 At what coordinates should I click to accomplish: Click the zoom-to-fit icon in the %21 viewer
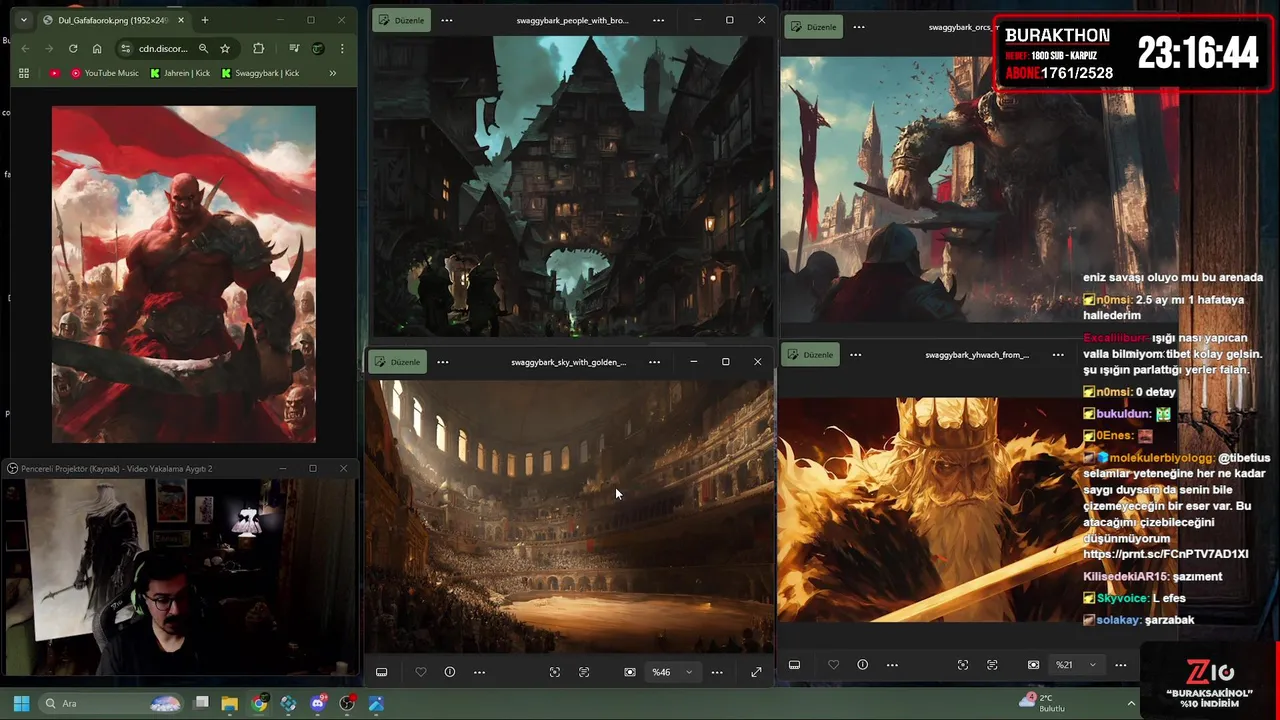pos(1033,665)
